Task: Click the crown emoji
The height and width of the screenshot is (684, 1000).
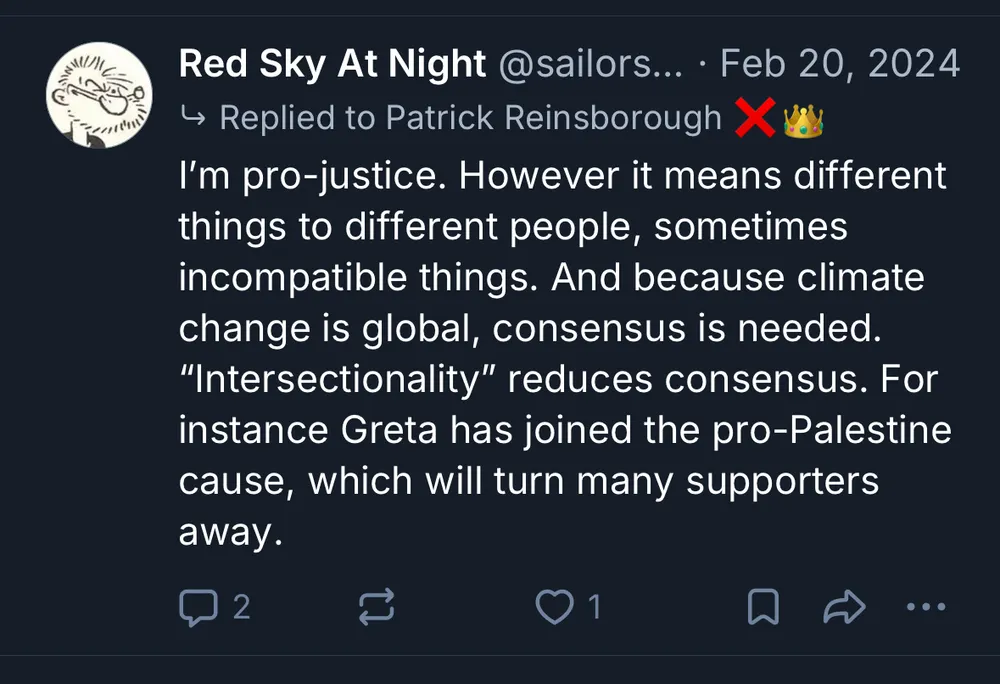Action: click(x=803, y=119)
